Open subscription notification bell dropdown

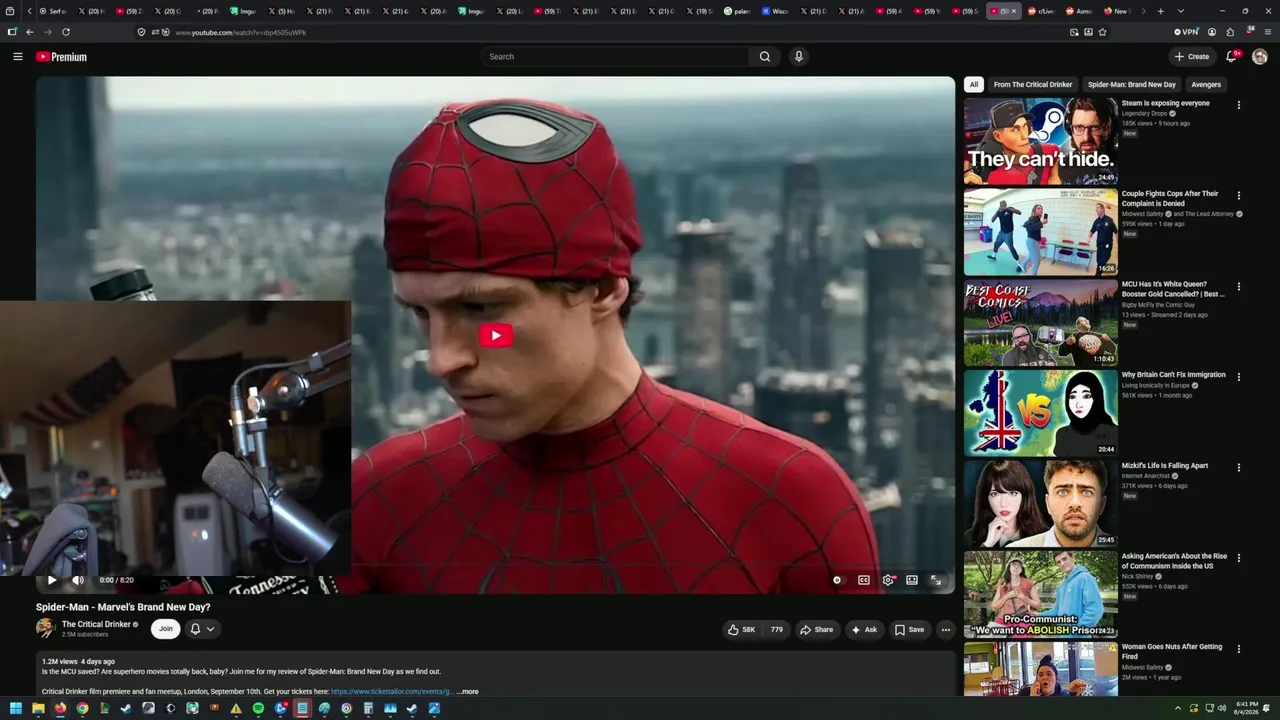click(x=202, y=629)
